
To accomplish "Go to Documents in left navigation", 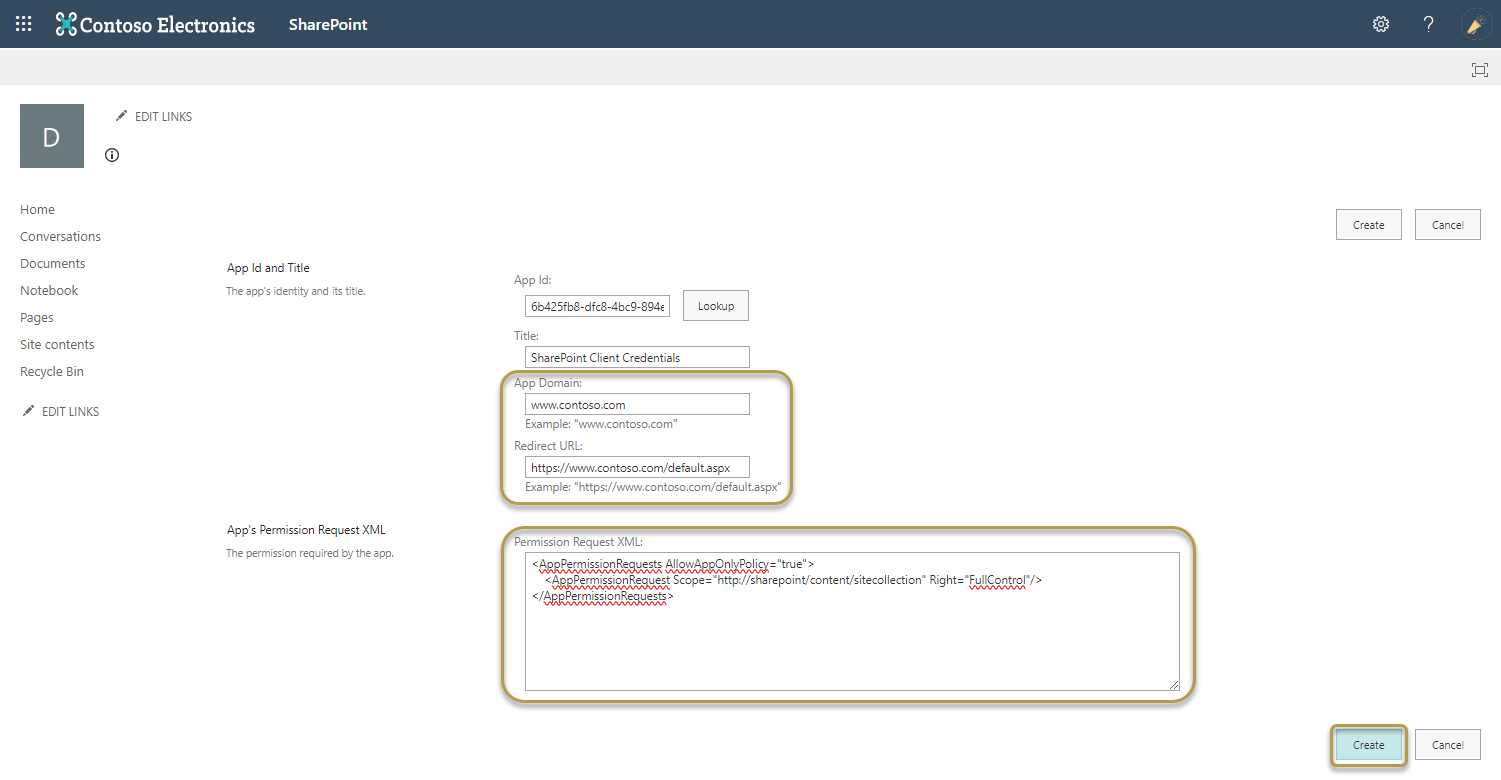I will click(x=52, y=263).
